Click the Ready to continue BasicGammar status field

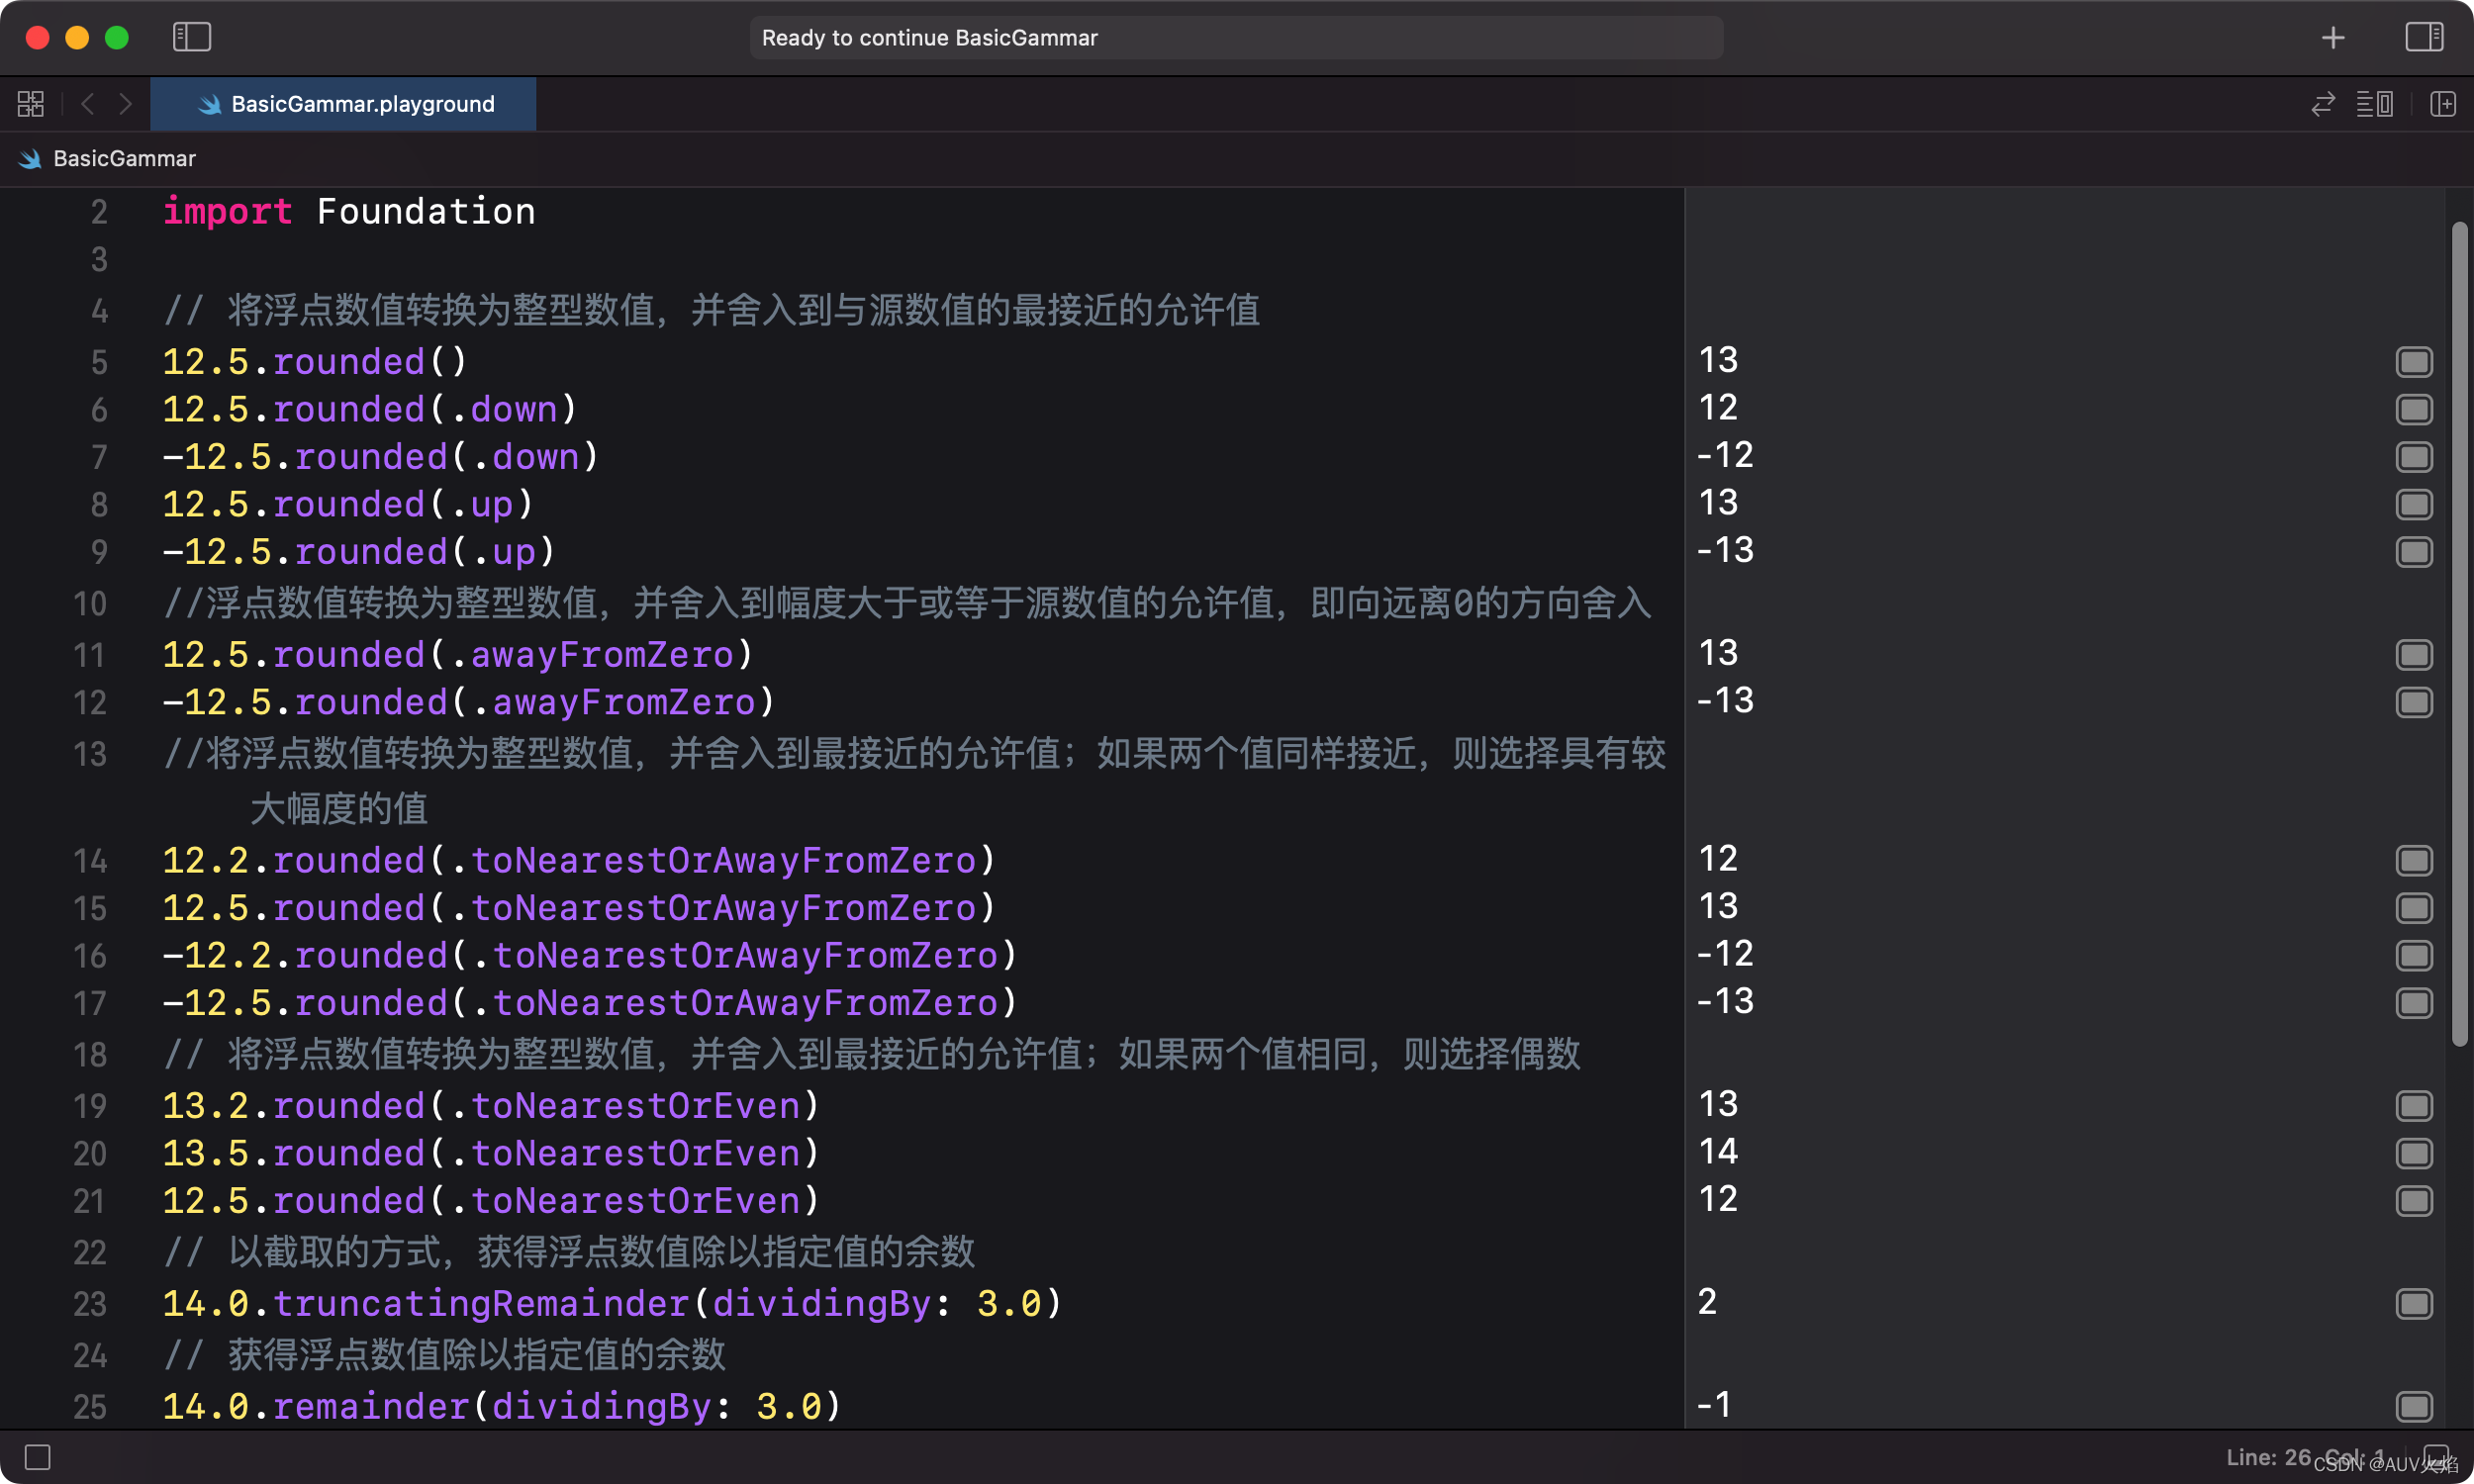[x=1236, y=38]
